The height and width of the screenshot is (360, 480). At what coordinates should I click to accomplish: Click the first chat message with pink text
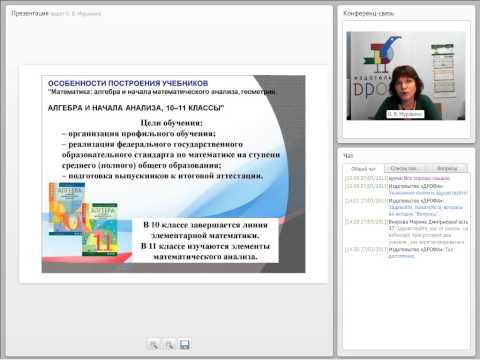(397, 178)
